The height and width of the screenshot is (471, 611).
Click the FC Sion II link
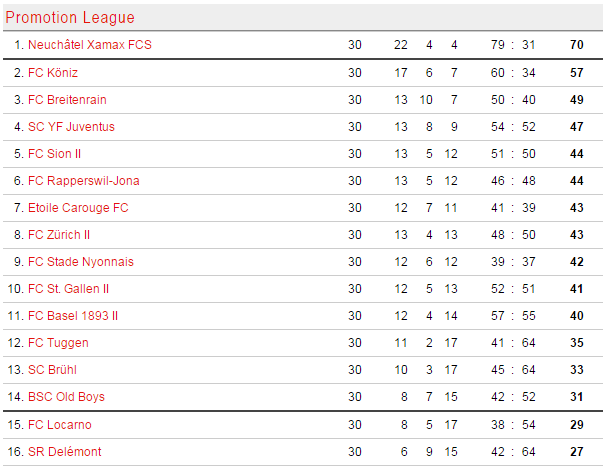point(54,154)
